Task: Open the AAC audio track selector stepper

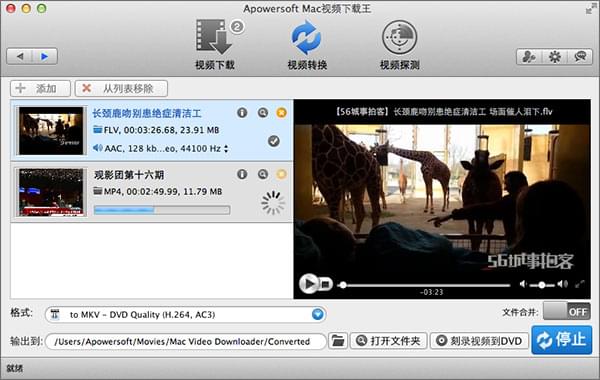Action: point(226,149)
